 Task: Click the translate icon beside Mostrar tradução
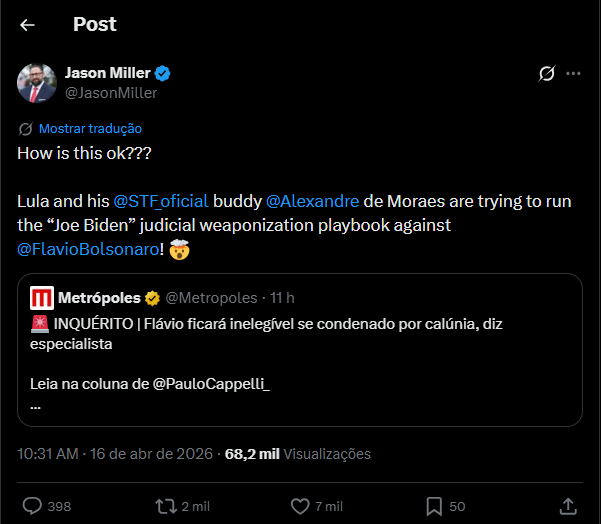click(26, 129)
